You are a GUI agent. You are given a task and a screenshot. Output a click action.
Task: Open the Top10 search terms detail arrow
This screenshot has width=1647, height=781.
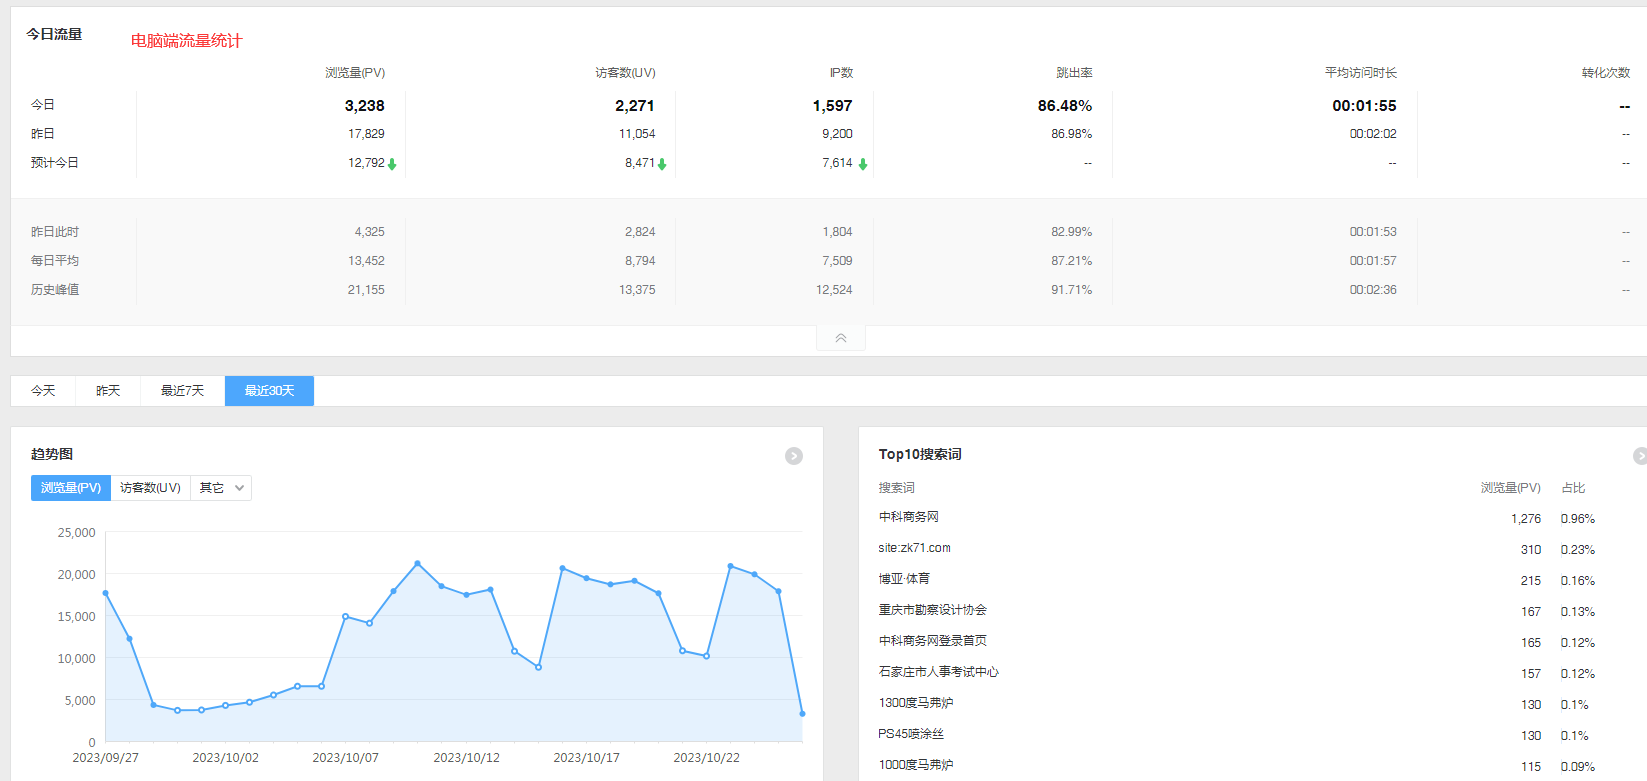tap(1640, 456)
